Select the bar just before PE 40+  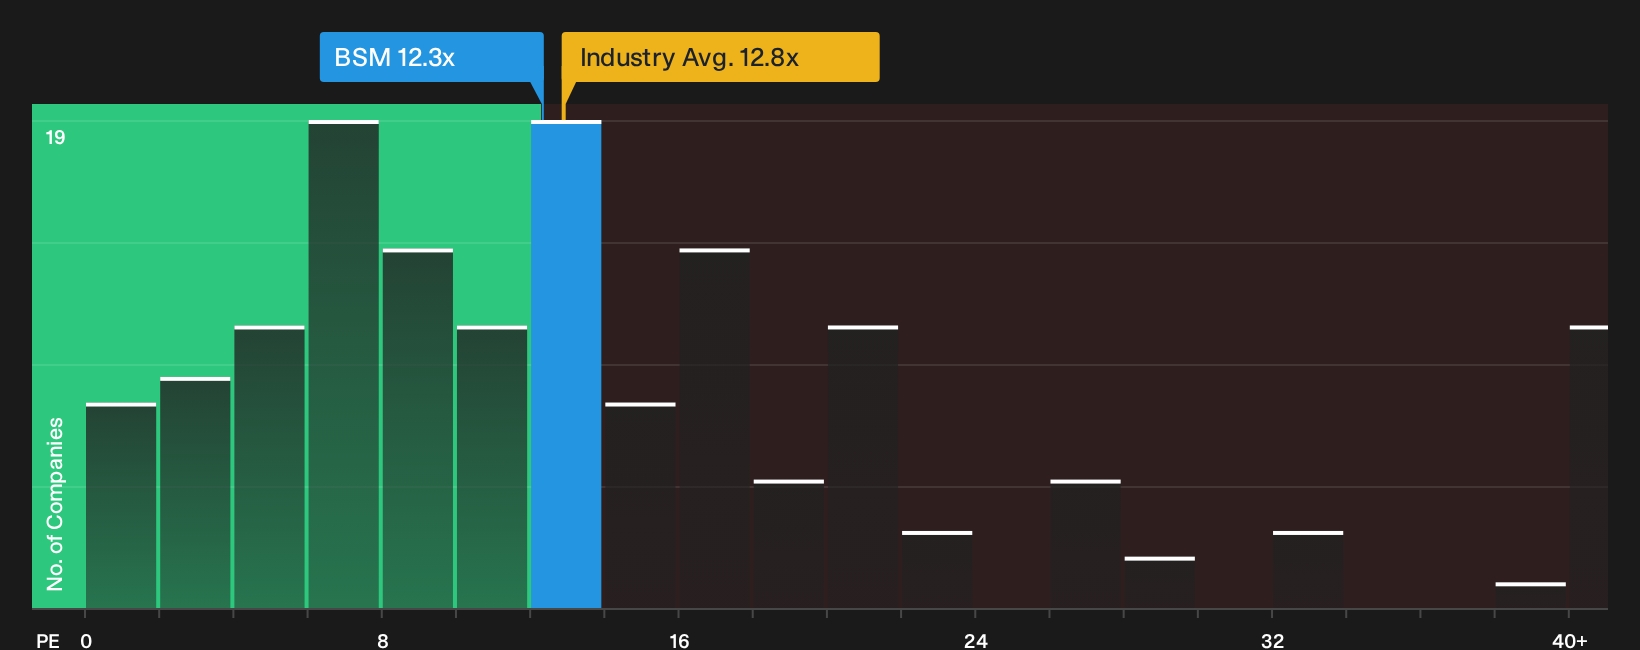click(x=1531, y=595)
